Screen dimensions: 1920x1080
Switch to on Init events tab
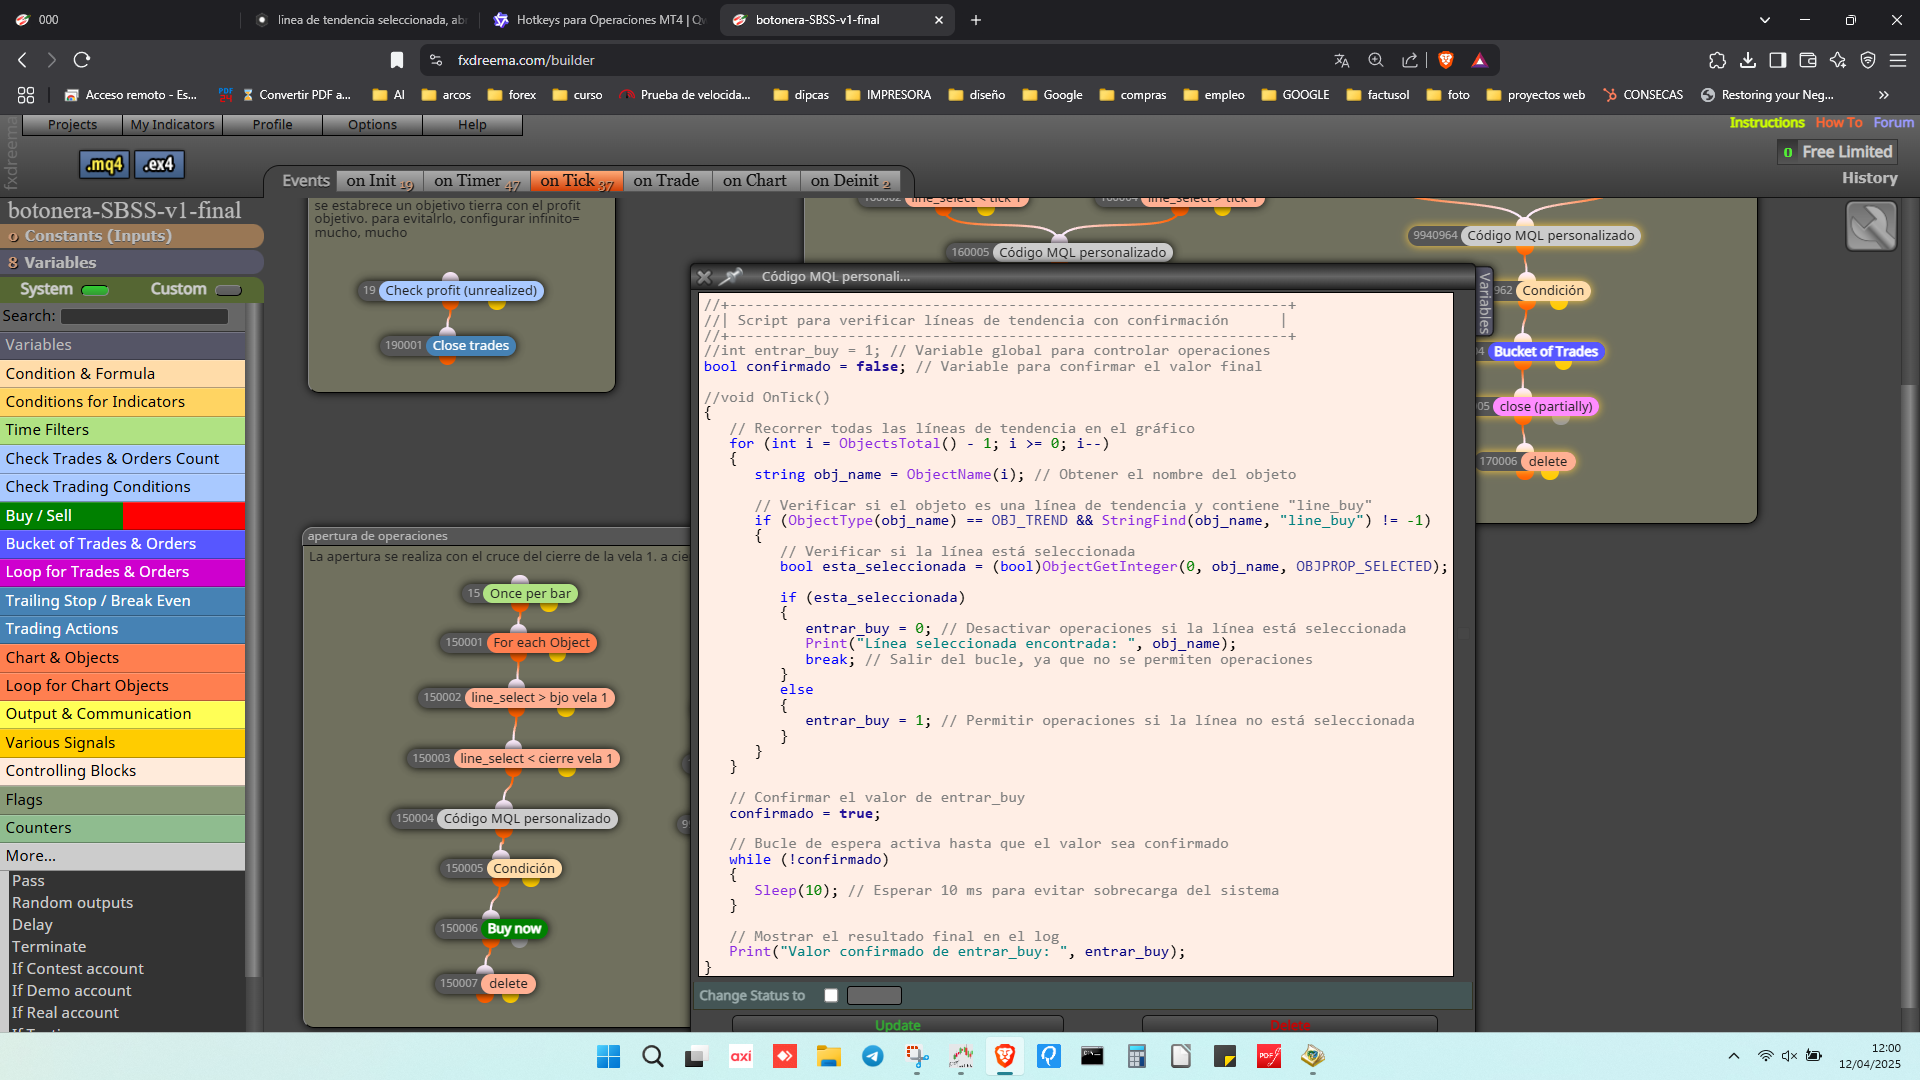[379, 181]
